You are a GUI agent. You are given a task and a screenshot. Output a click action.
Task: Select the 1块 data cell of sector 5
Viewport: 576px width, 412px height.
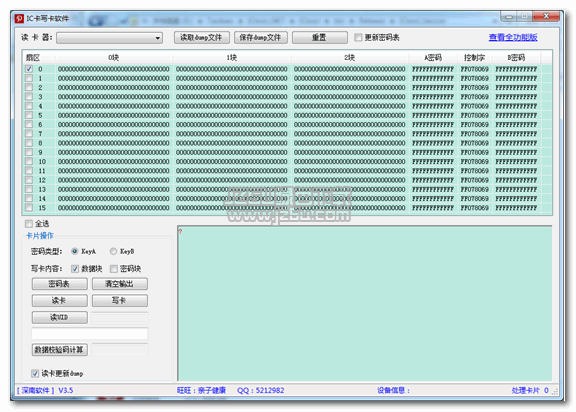click(231, 115)
